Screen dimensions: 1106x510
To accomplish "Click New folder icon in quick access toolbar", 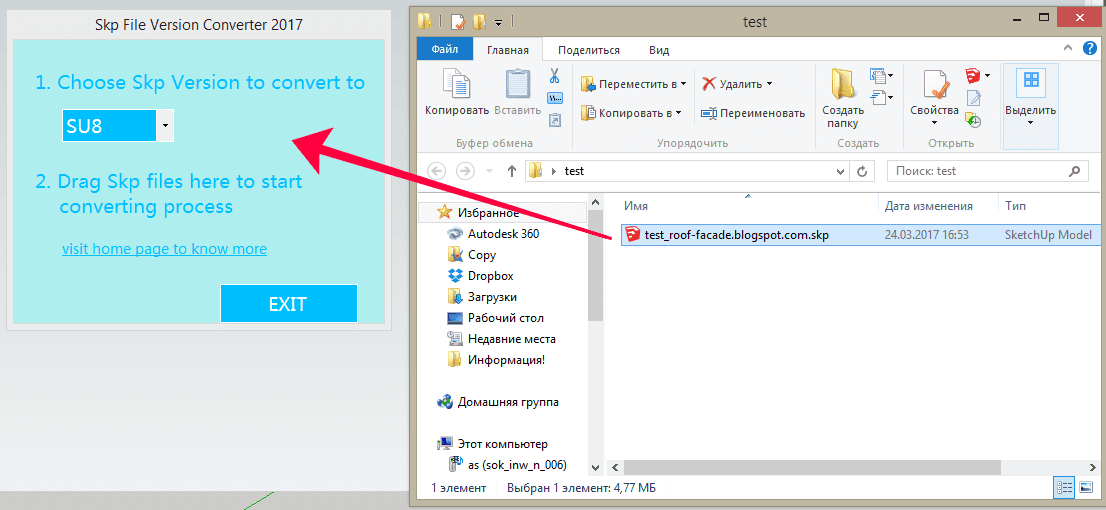I will 479,22.
